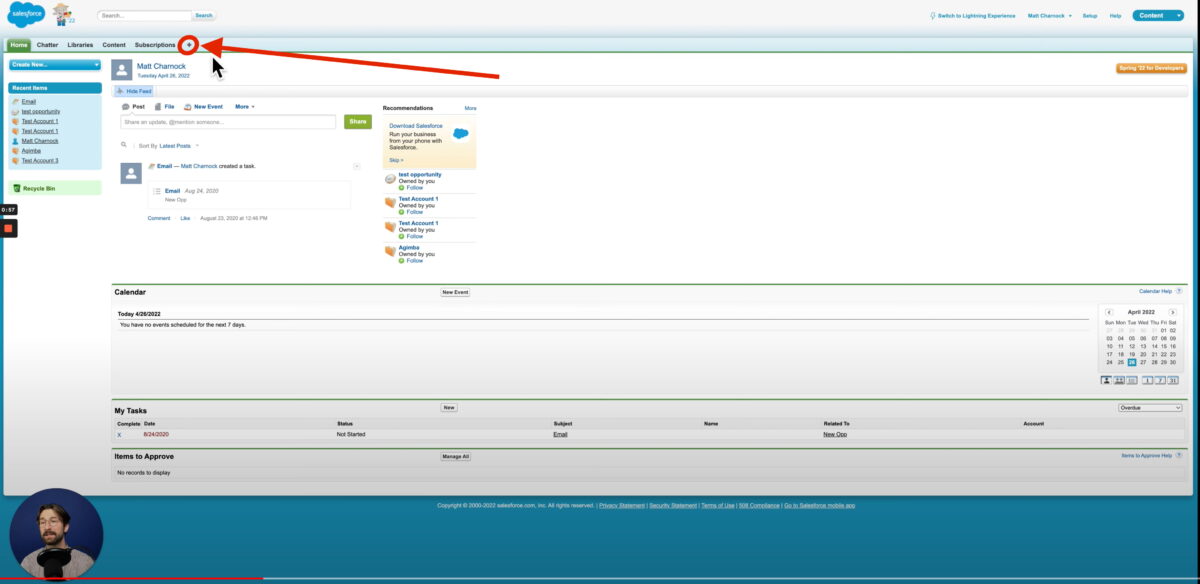Click the Calendar Help question mark icon
This screenshot has height=584, width=1200.
[x=1179, y=291]
